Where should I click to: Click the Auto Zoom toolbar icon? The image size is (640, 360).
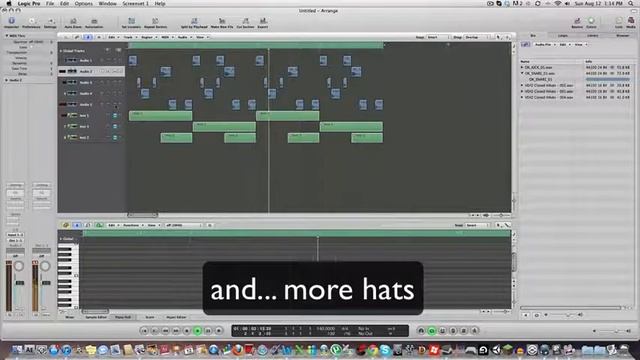[73, 22]
